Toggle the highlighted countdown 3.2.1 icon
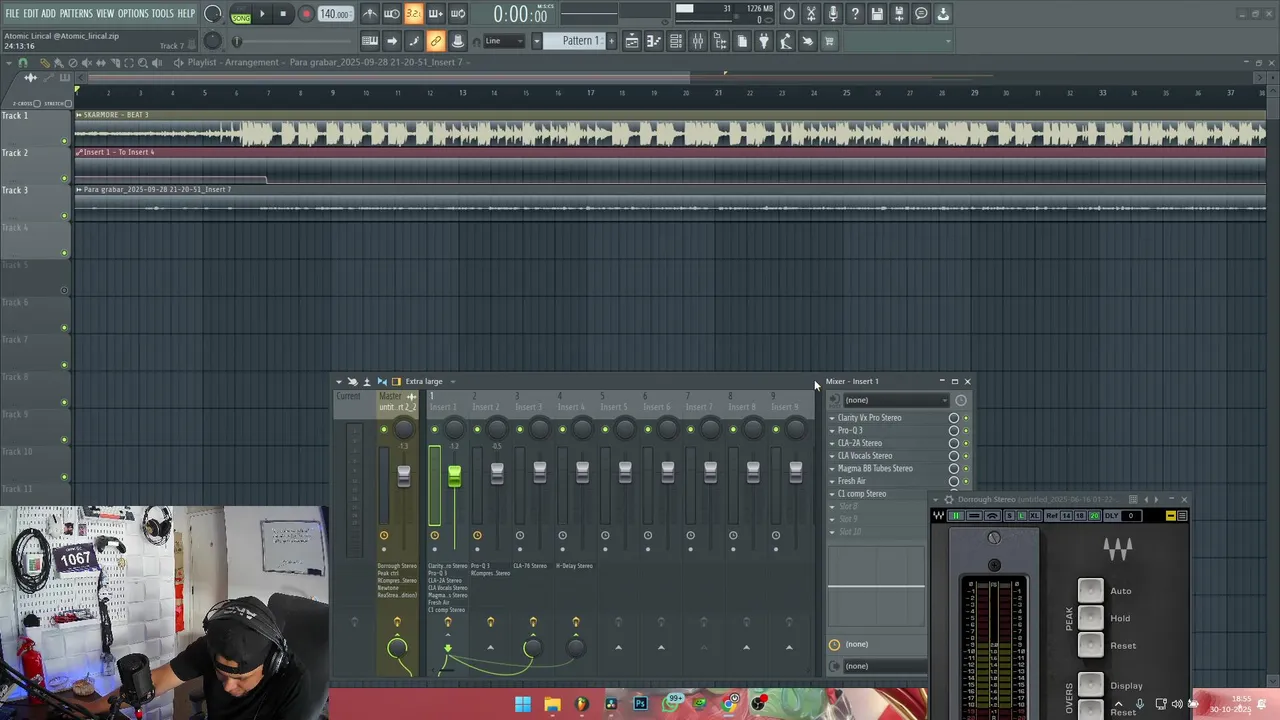Screen dimensions: 1280x720 pos(413,14)
